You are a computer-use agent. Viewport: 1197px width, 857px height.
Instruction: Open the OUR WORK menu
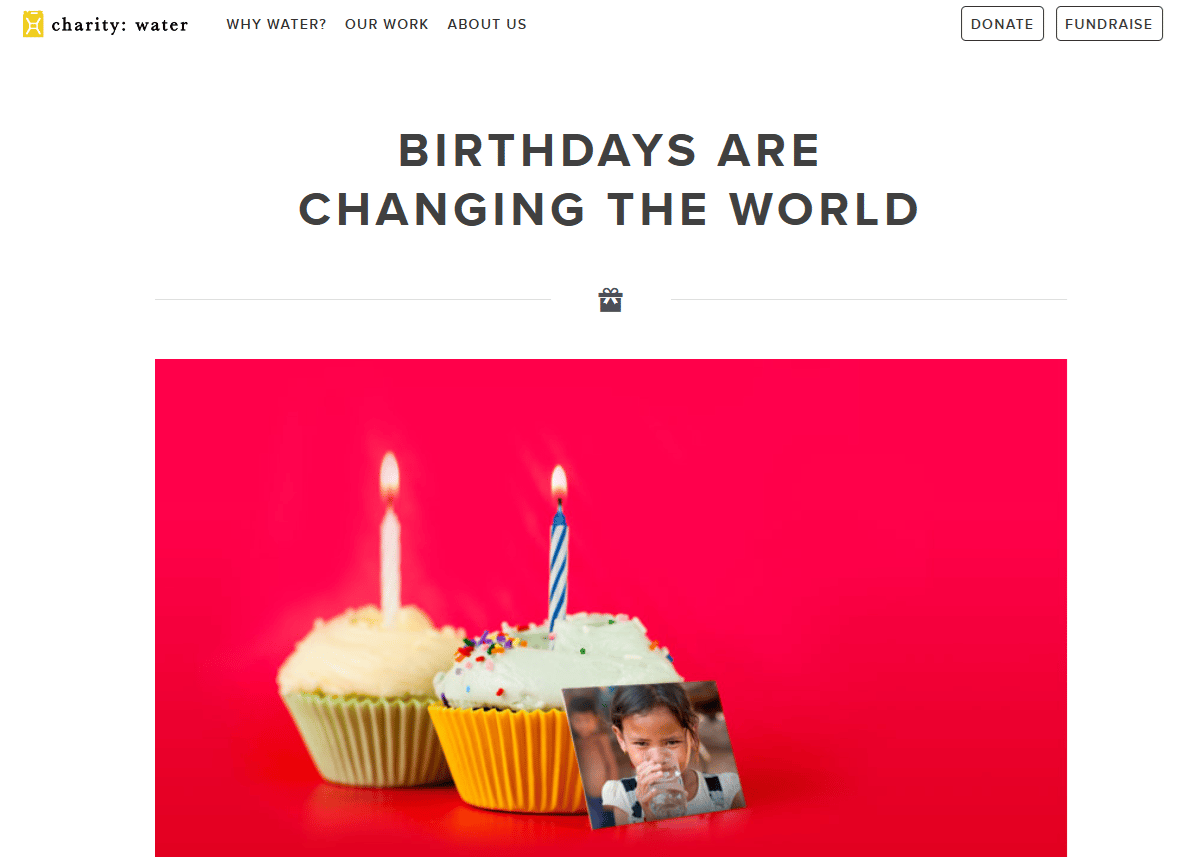coord(386,24)
